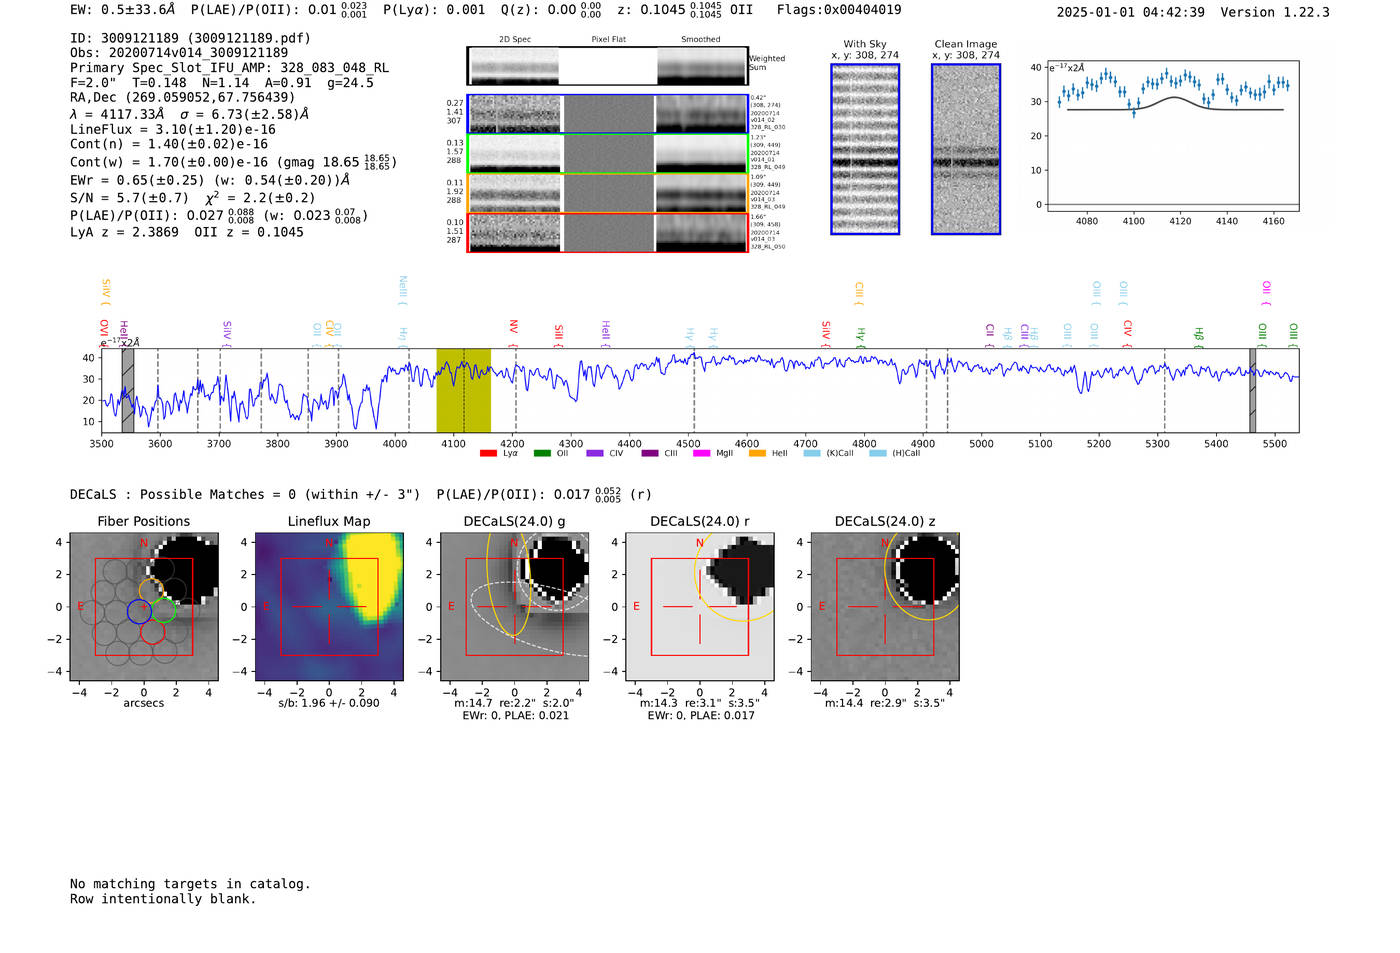The image size is (1400, 953).
Task: Click the EW: 0.5±33.6Å header value
Action: click(122, 9)
